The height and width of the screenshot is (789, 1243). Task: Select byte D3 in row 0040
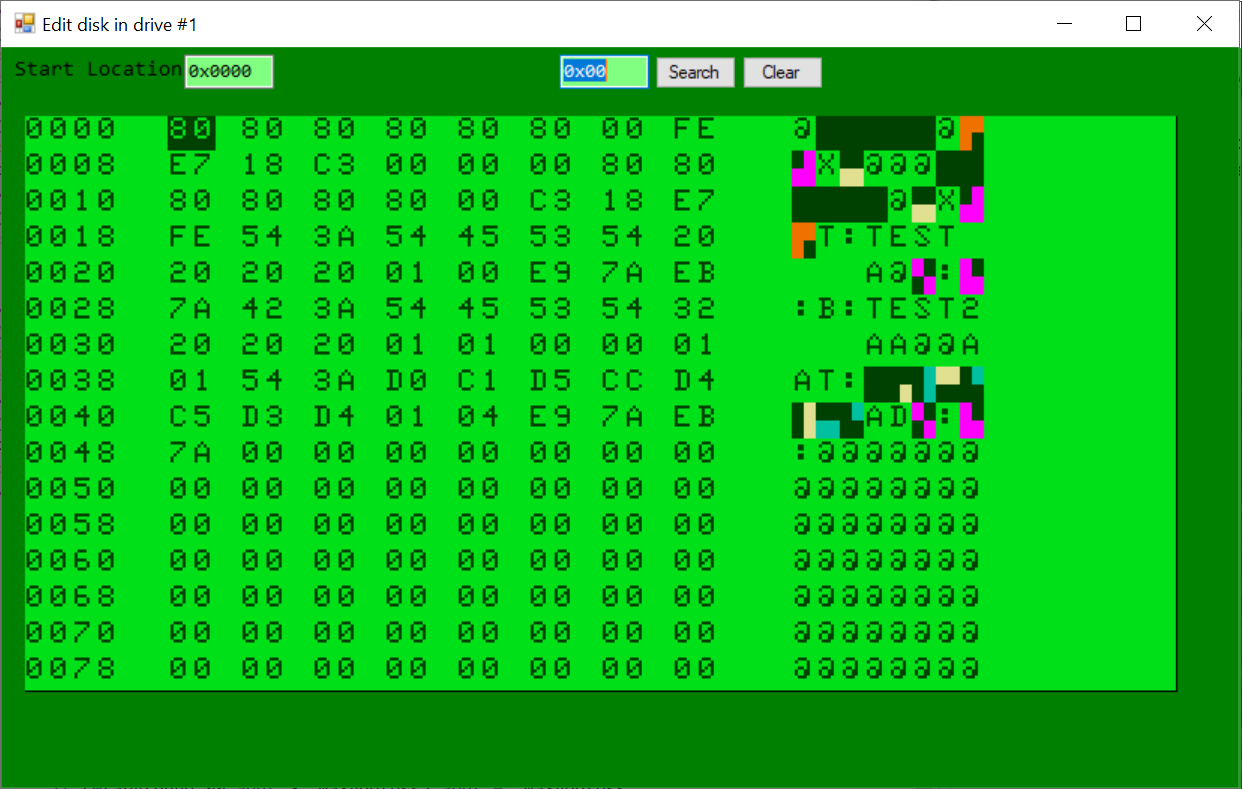pos(263,417)
